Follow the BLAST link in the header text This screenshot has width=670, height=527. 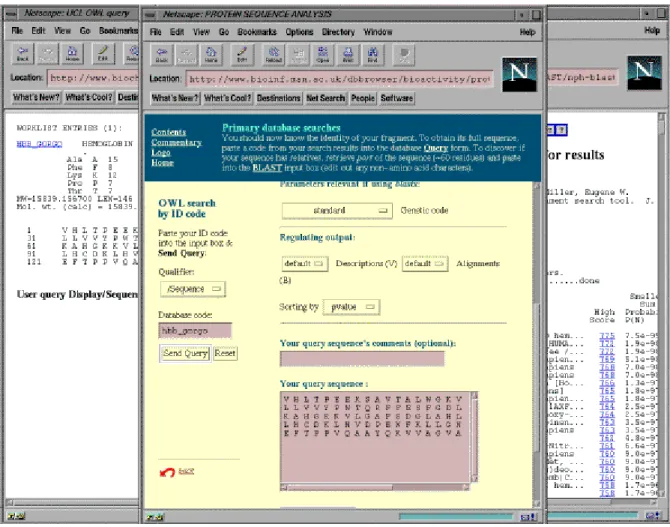tap(267, 168)
